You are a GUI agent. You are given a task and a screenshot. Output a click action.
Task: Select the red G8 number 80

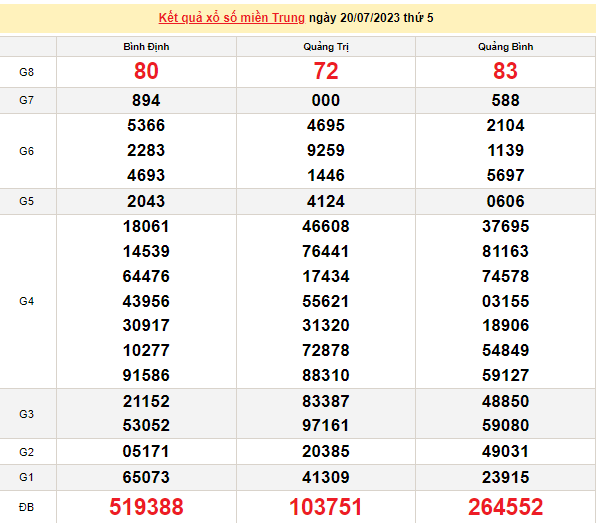146,71
